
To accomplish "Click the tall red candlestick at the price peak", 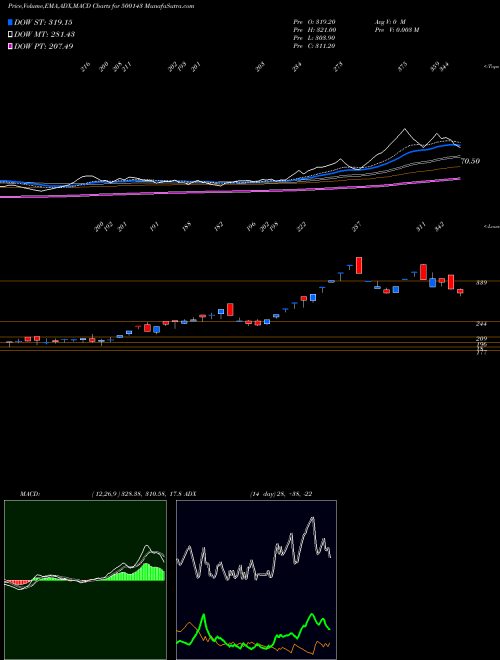I will point(359,265).
